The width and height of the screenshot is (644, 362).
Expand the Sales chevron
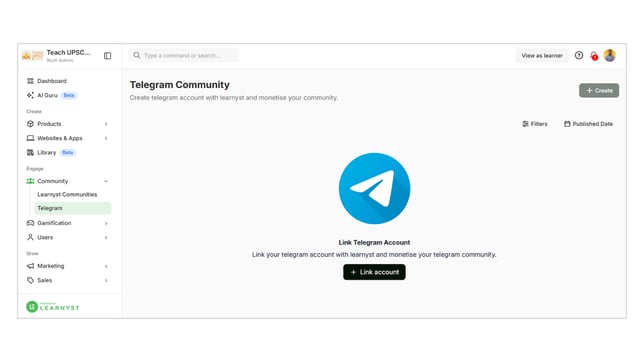(x=106, y=281)
